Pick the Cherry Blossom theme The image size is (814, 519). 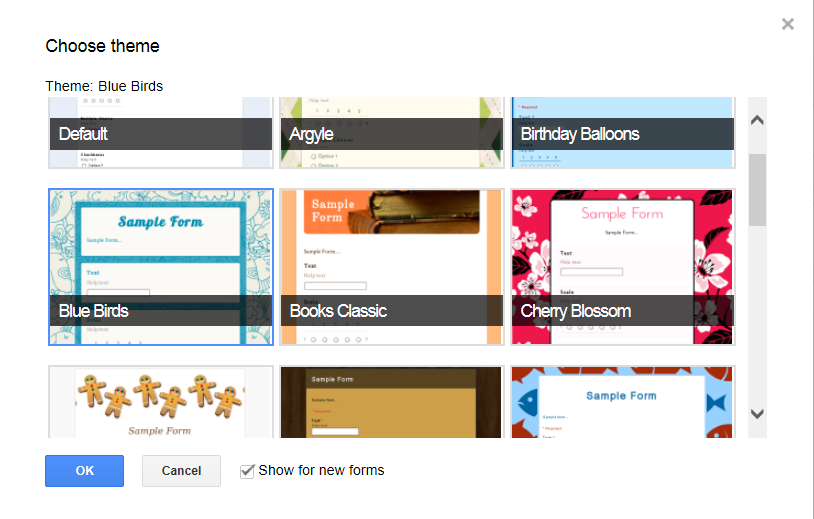click(622, 250)
